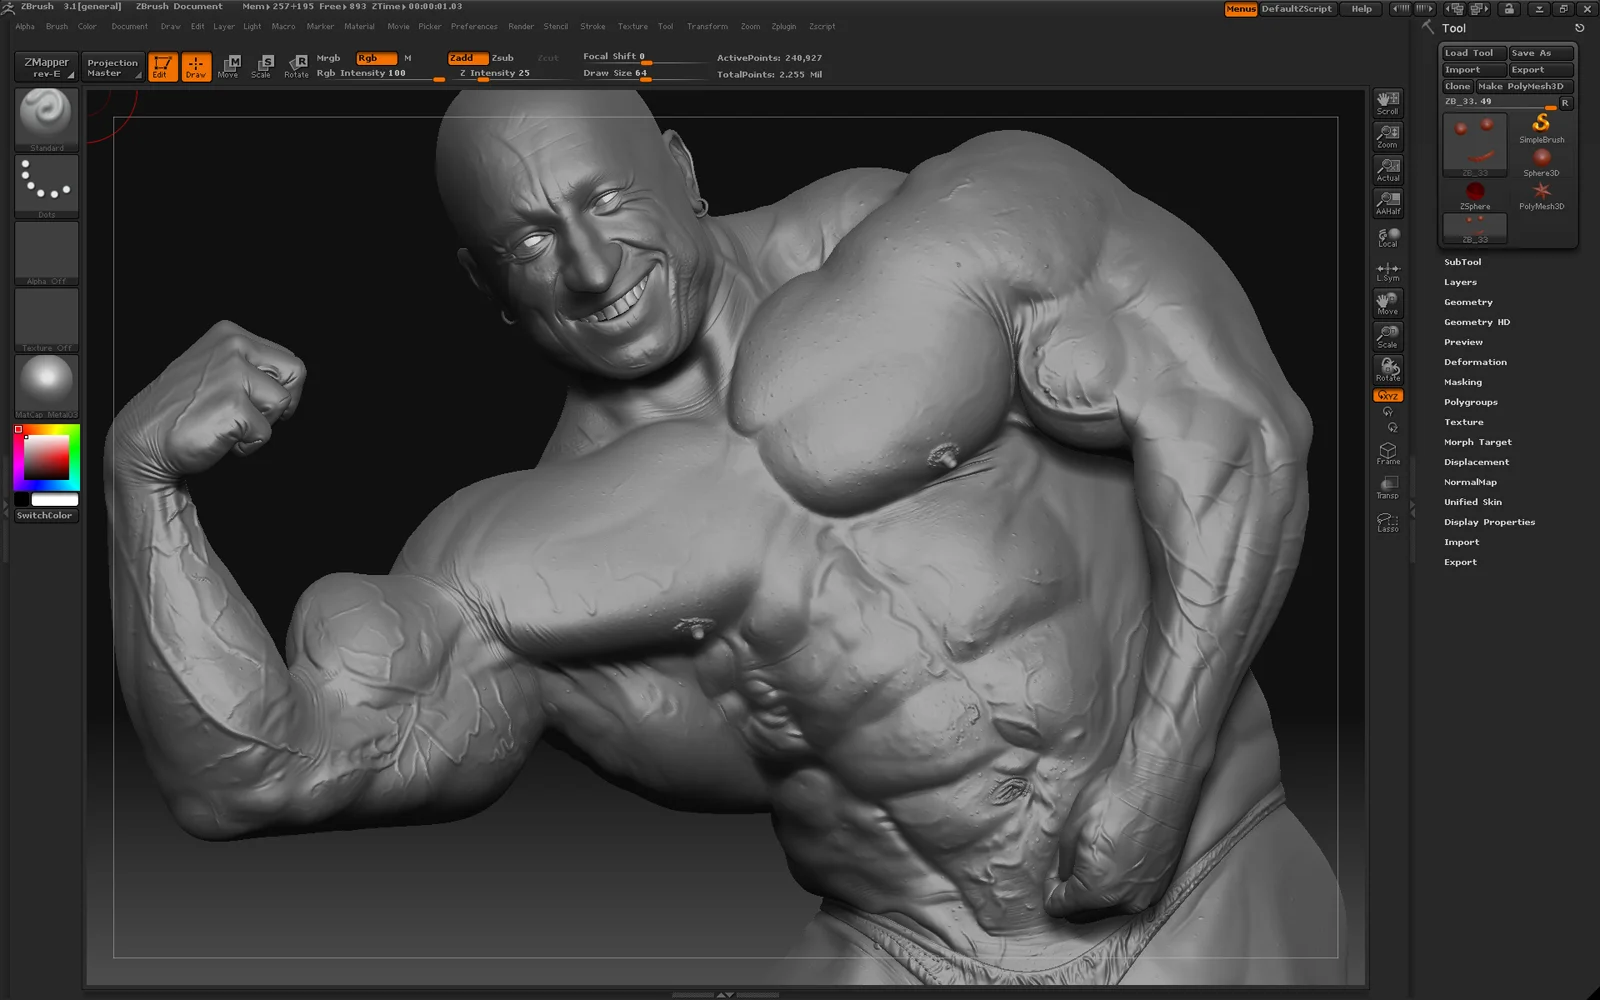Toggle the Rgb paint mode

[375, 58]
